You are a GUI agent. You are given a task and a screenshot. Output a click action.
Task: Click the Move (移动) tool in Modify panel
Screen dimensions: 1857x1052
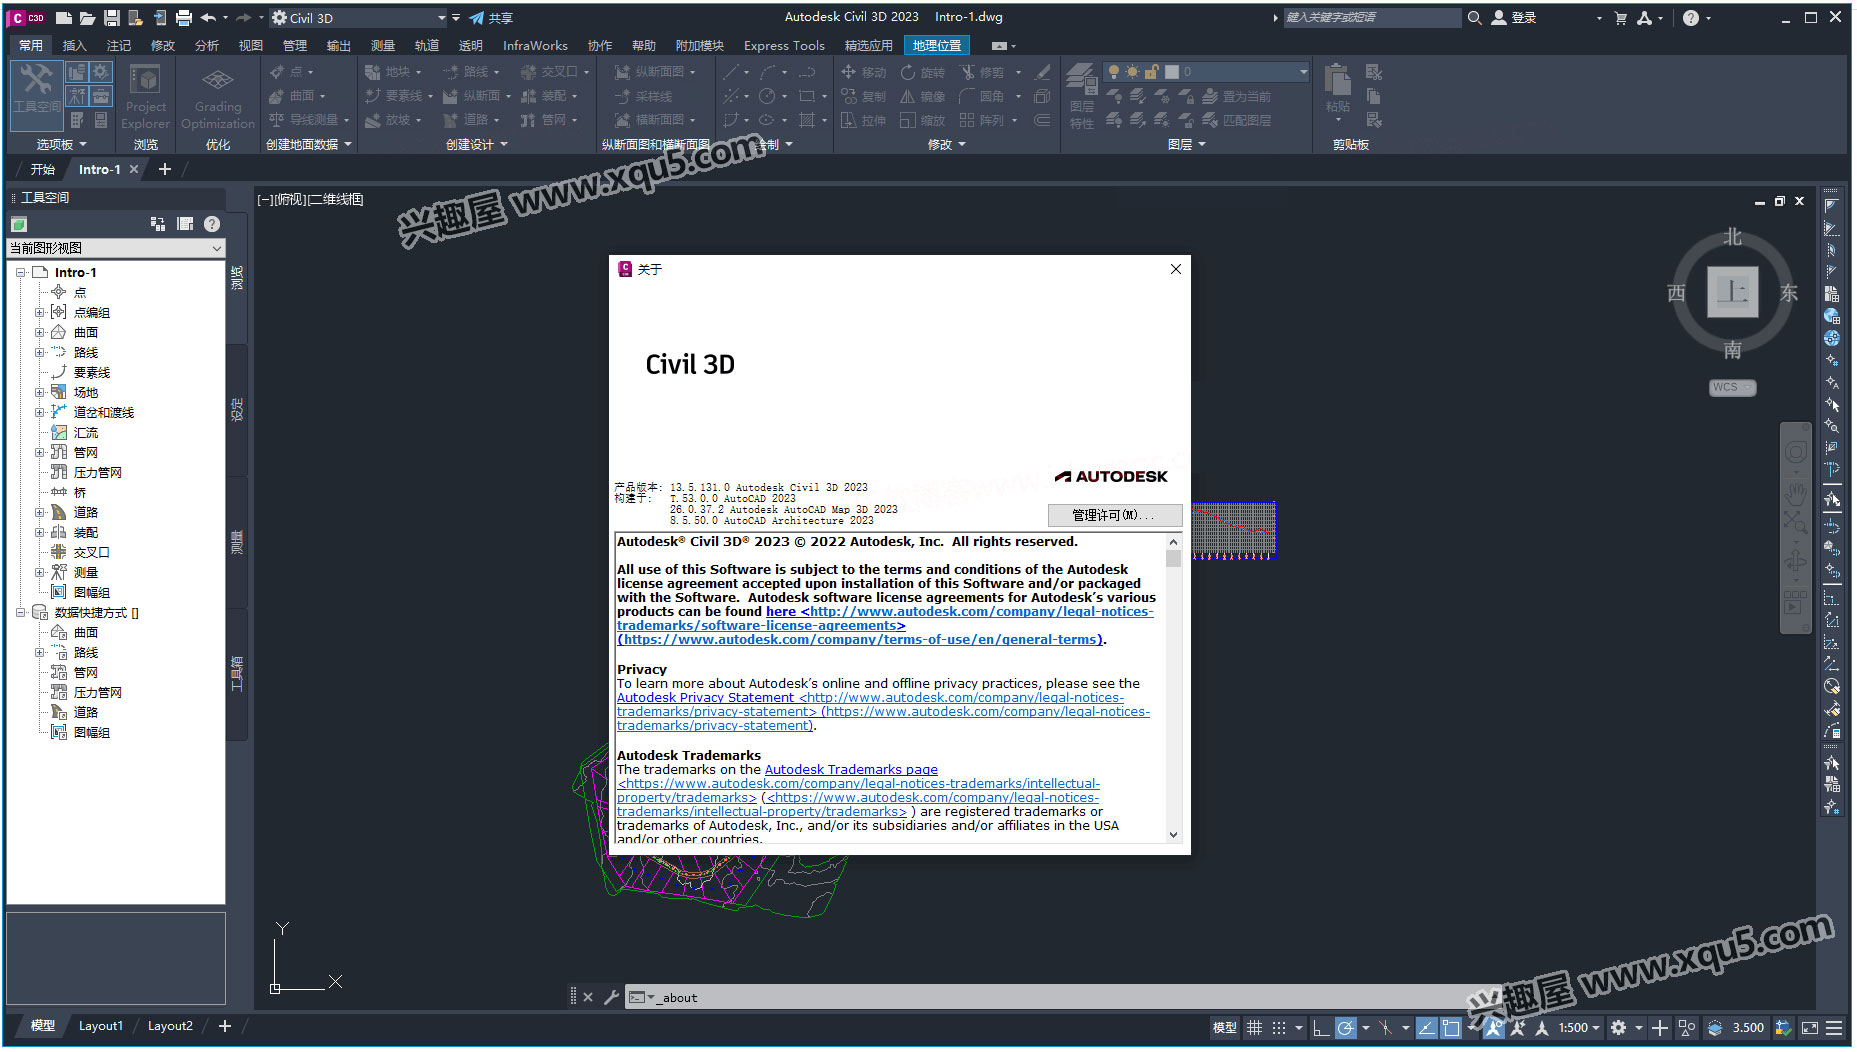coord(864,72)
